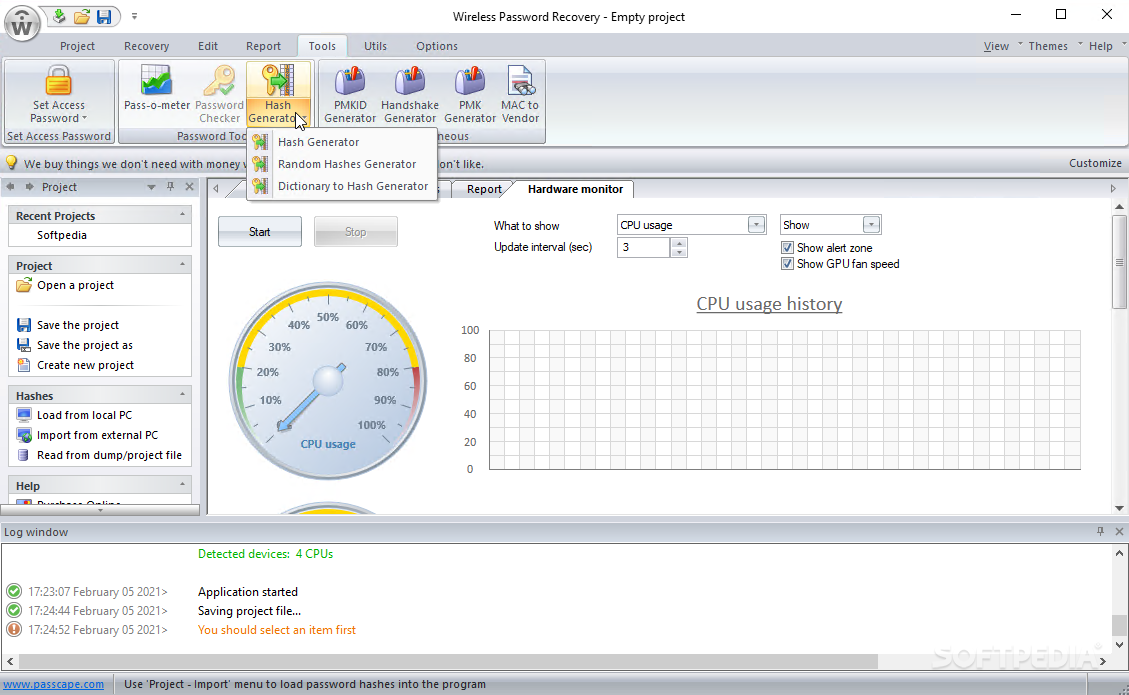1129x695 pixels.
Task: Click the light bulb tip icon
Action: (x=12, y=163)
